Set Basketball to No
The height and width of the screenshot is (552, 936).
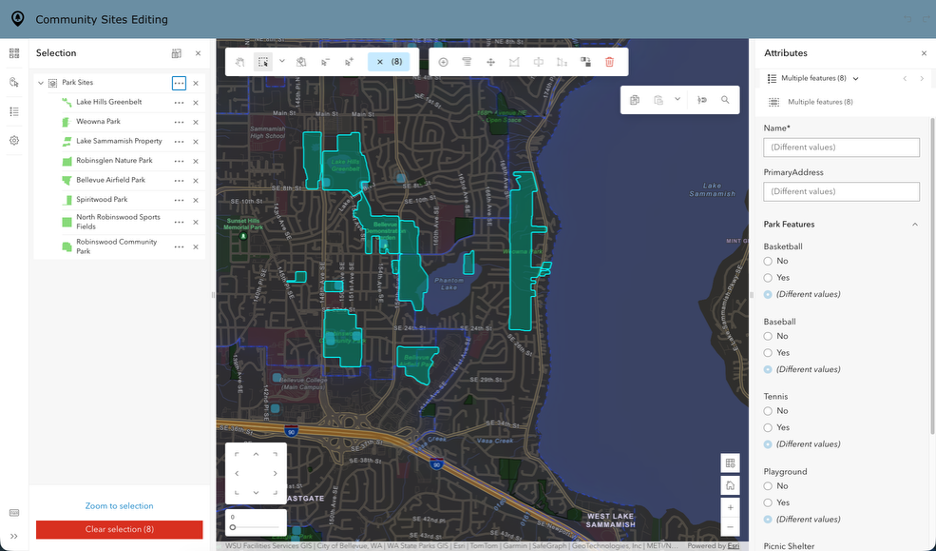[768, 261]
